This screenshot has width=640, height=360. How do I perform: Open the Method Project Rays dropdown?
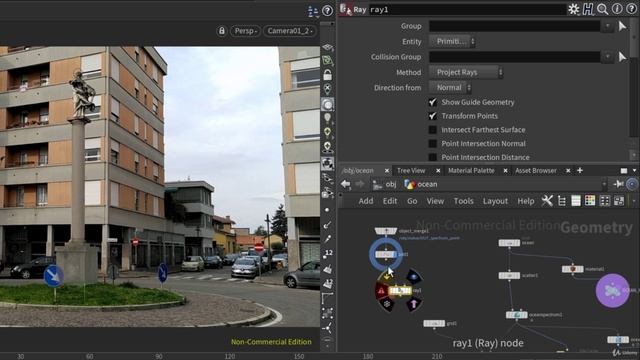click(x=466, y=72)
